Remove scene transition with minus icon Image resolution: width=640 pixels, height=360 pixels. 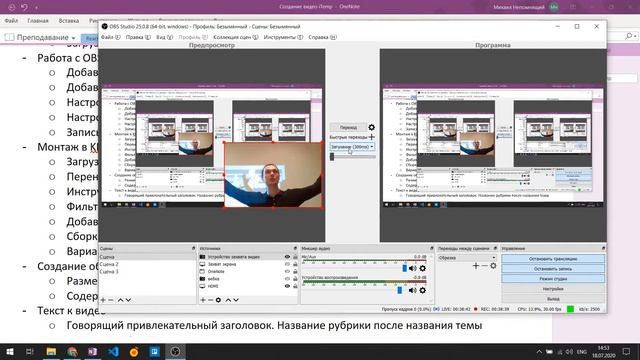[x=484, y=266]
